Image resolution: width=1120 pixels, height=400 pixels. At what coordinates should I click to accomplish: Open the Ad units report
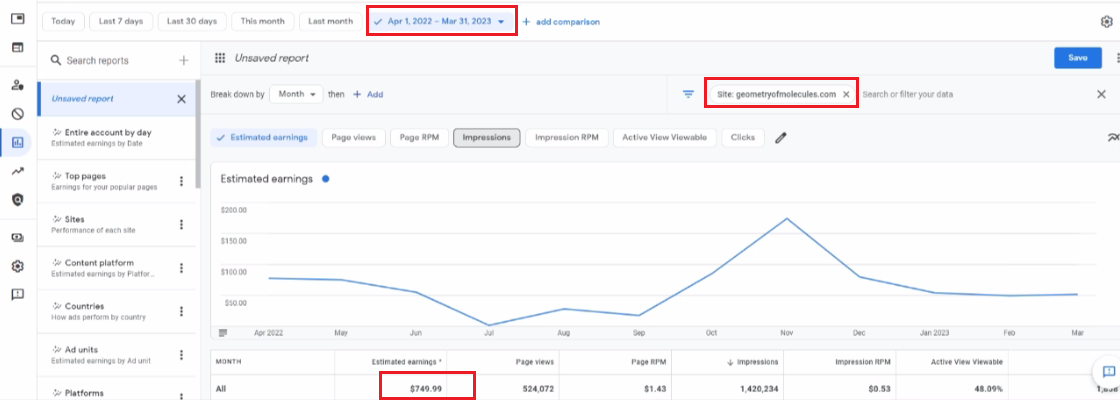coord(107,355)
